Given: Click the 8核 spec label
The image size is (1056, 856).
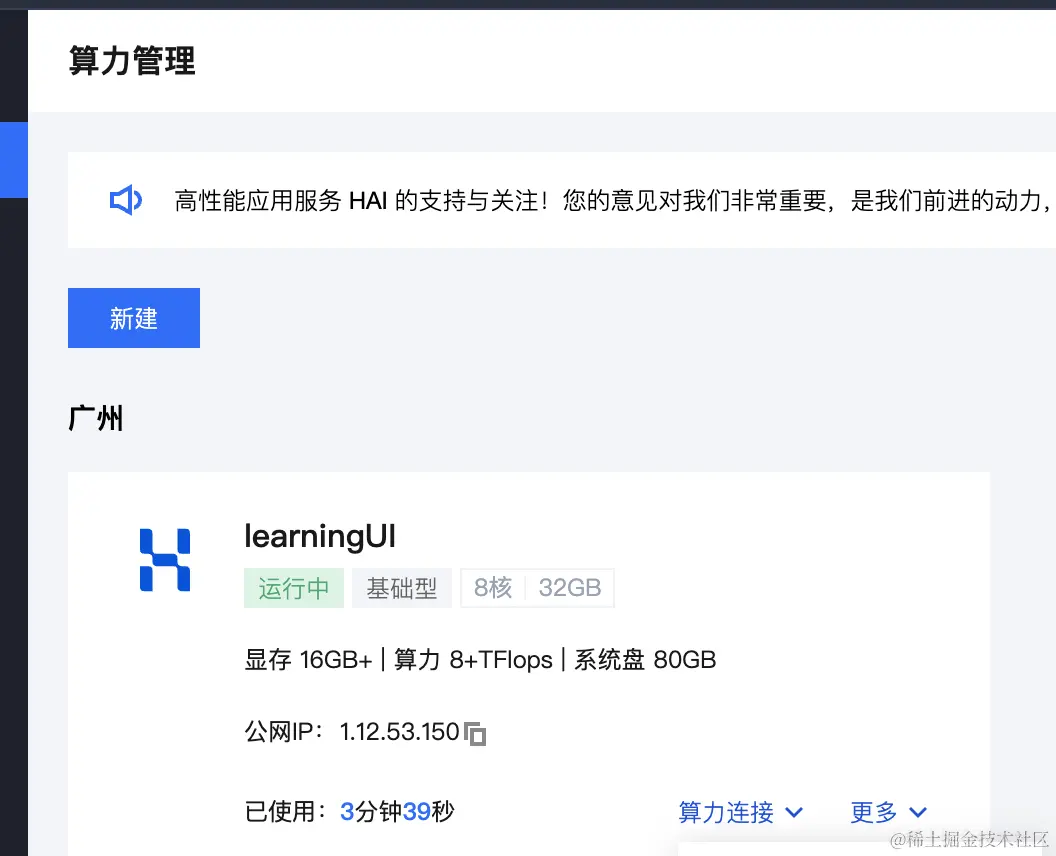Looking at the screenshot, I should pos(493,588).
